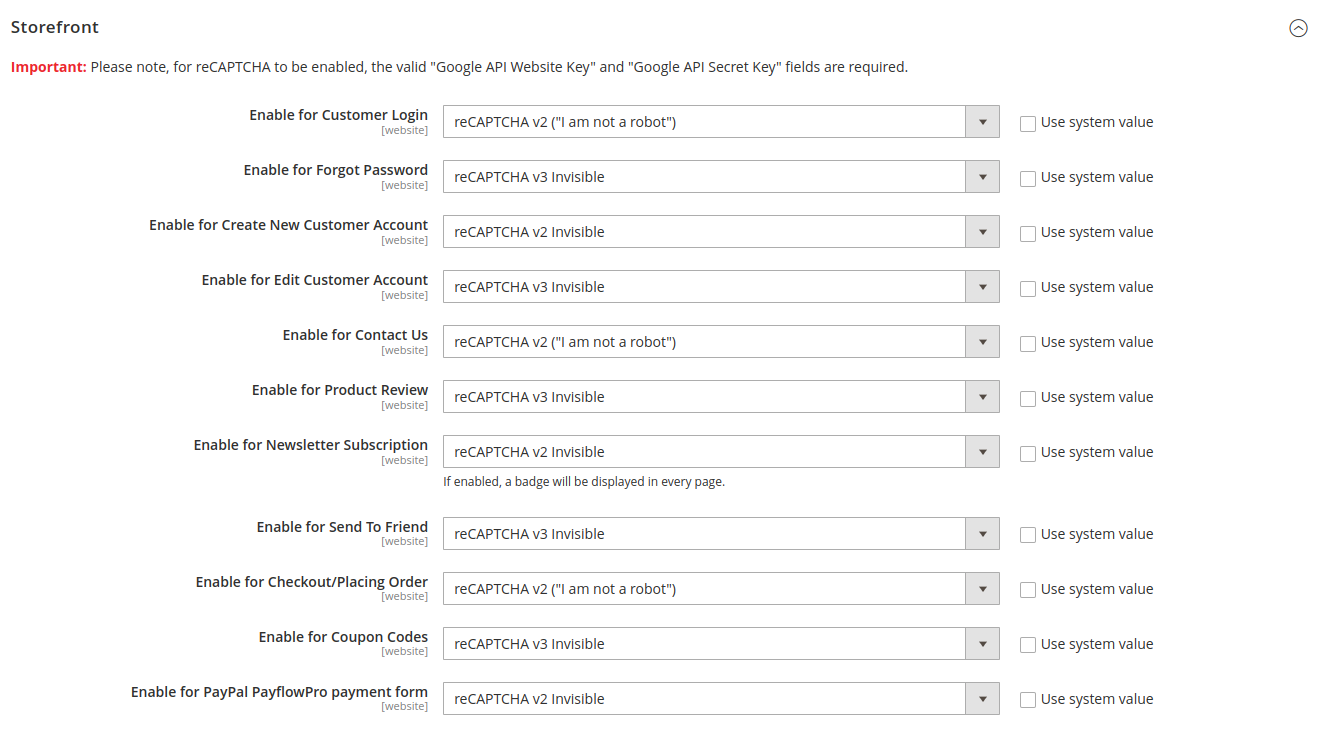Open the Enable for Customer Login dropdown

(x=721, y=122)
